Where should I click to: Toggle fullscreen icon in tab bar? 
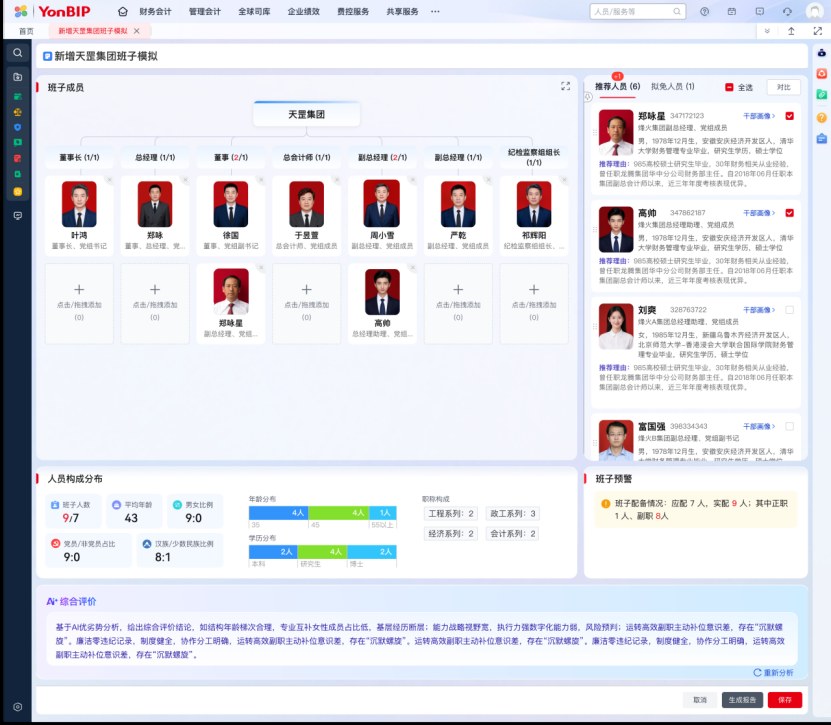coord(817,31)
